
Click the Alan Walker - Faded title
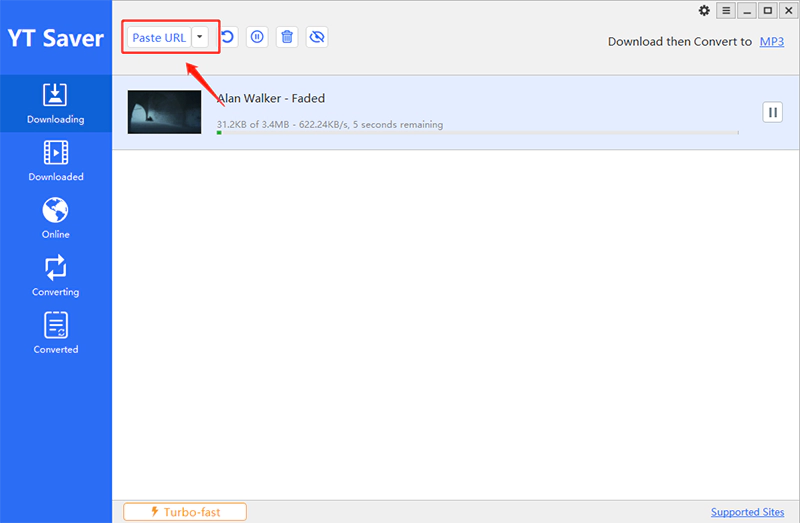(271, 98)
